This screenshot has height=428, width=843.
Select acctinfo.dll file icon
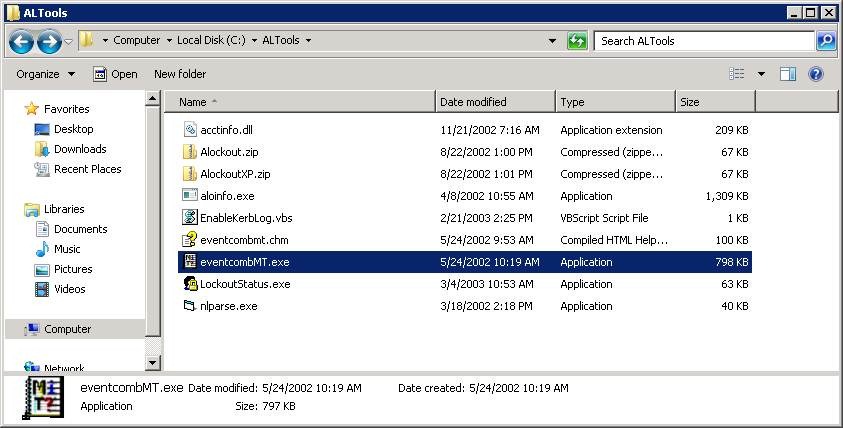(x=190, y=130)
